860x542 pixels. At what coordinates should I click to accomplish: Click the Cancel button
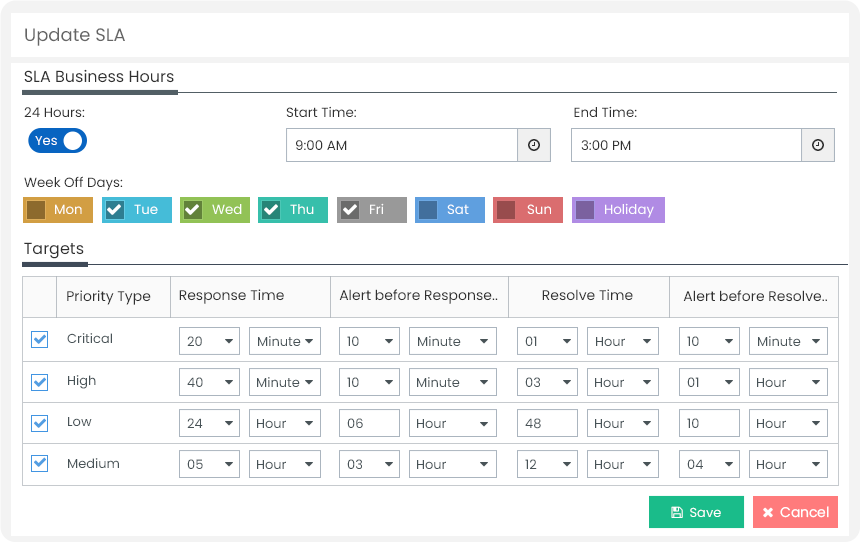[x=795, y=512]
